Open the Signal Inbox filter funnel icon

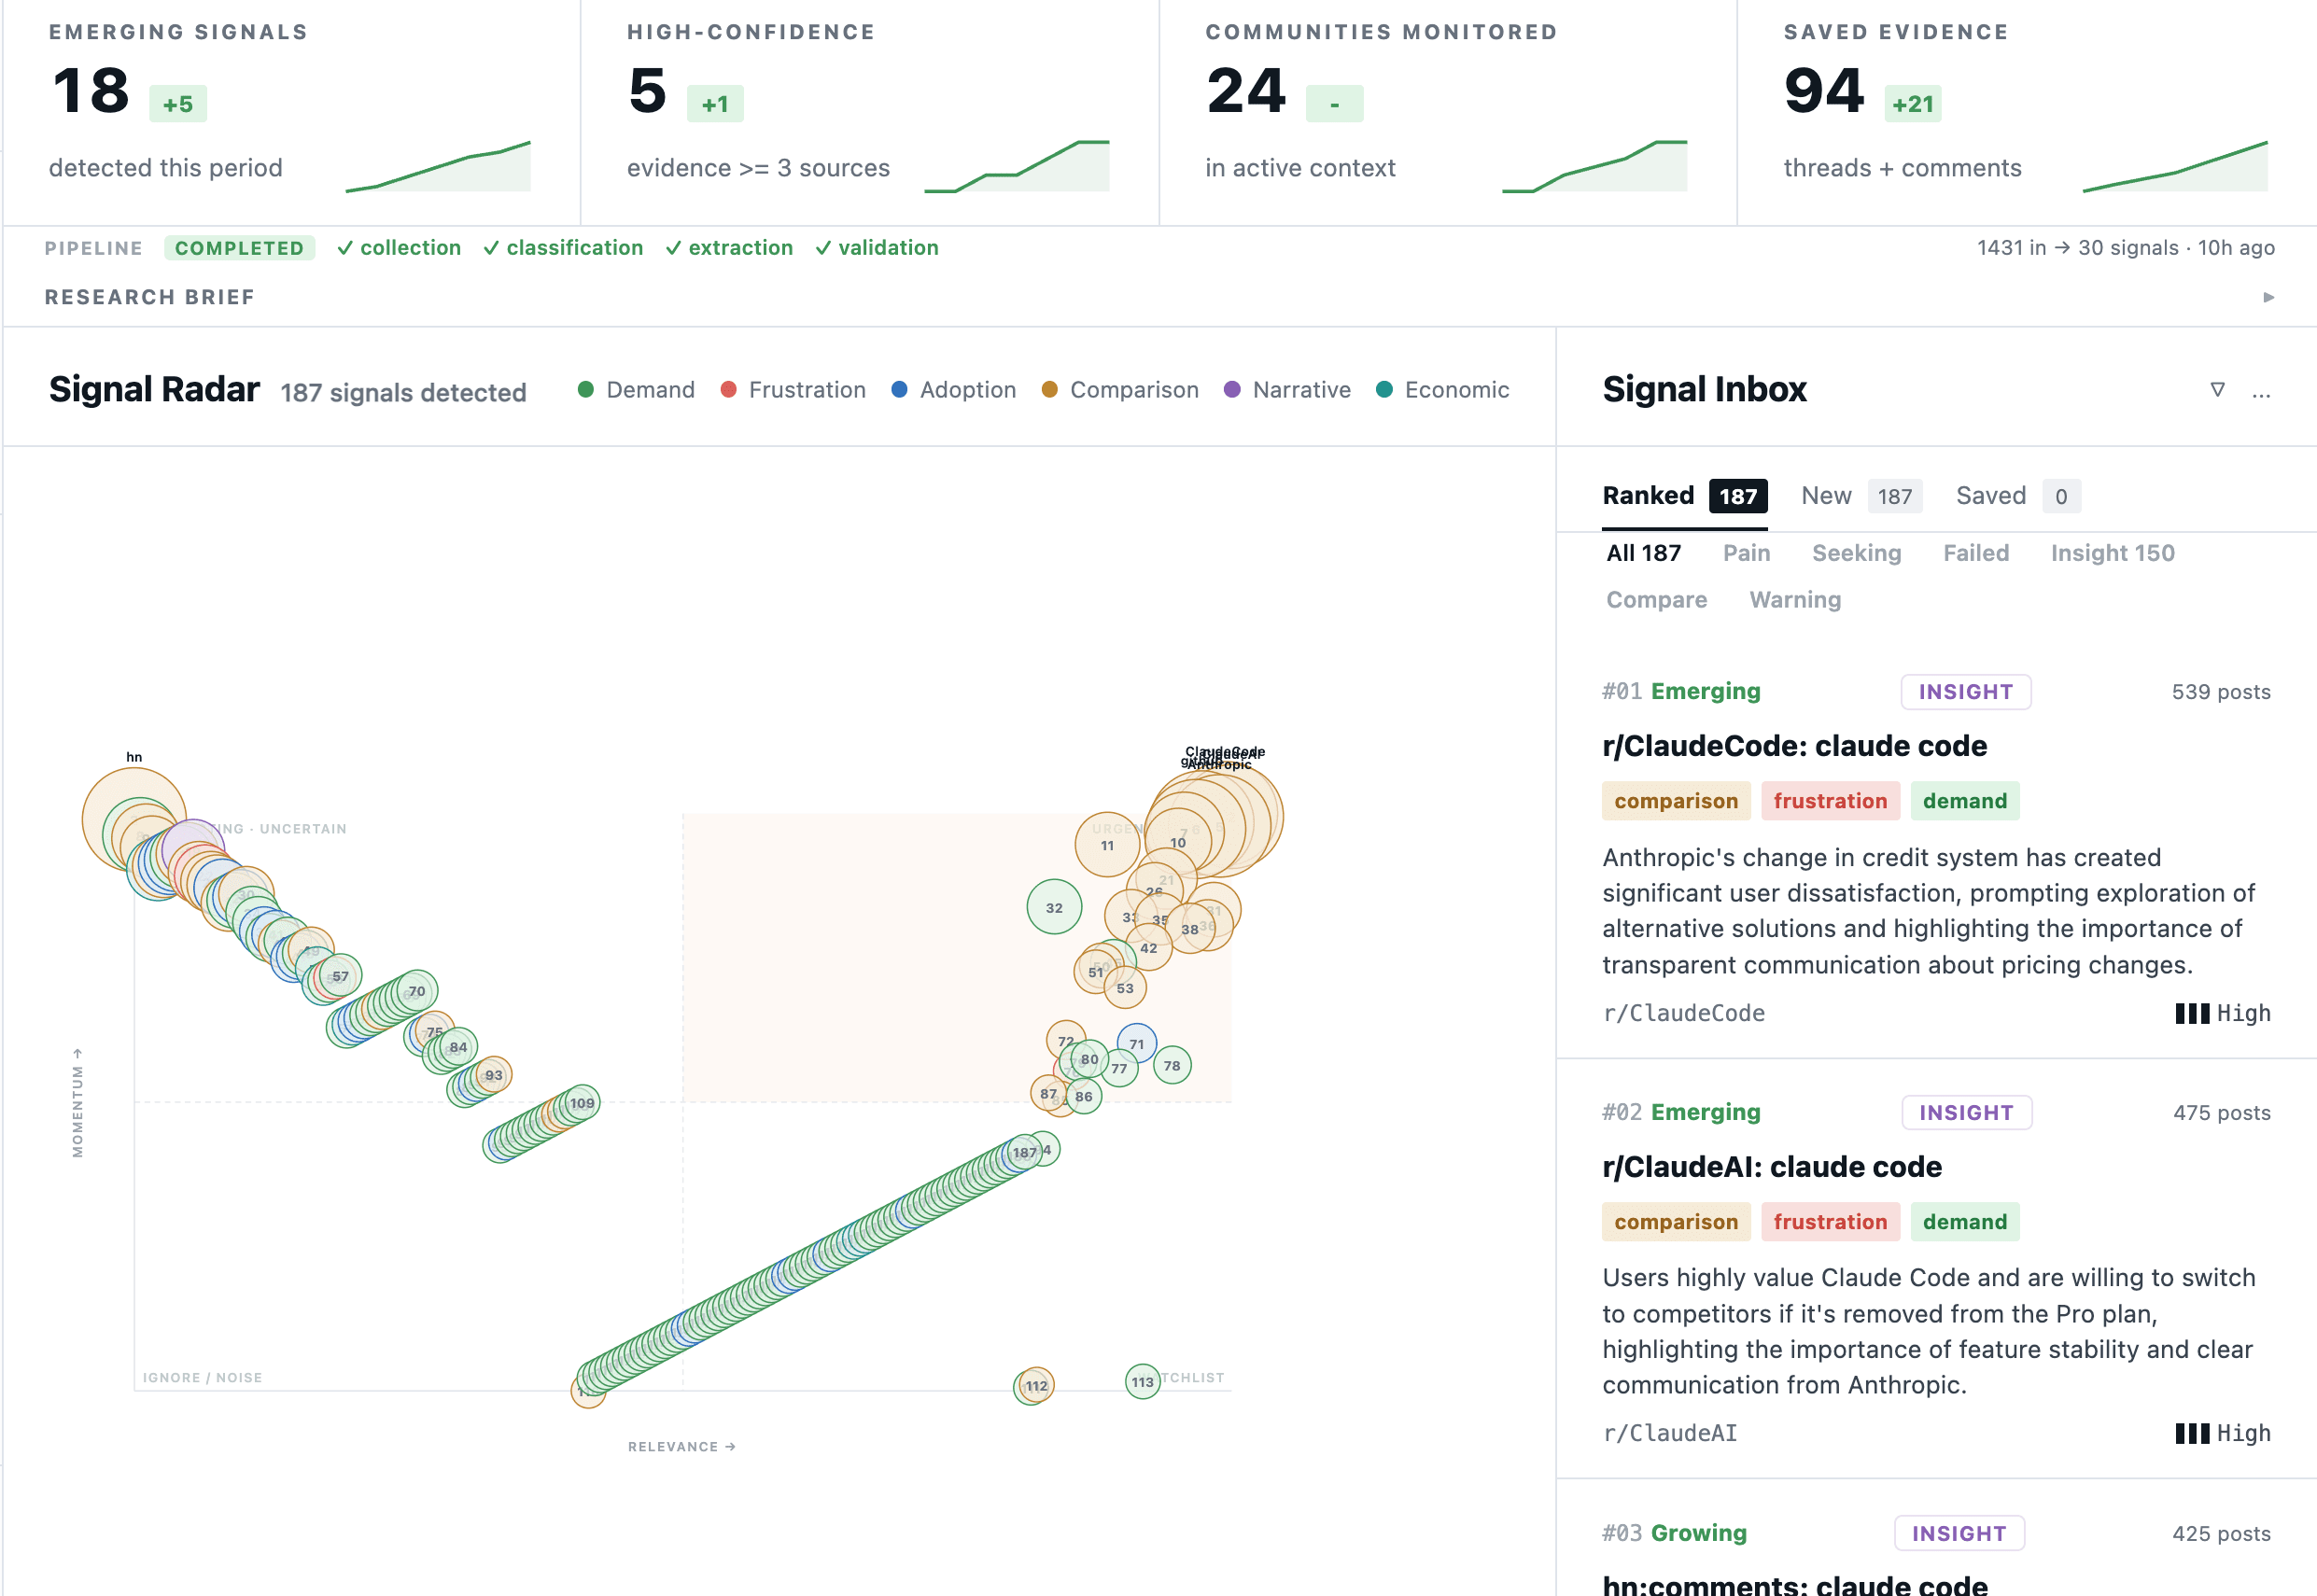2217,390
